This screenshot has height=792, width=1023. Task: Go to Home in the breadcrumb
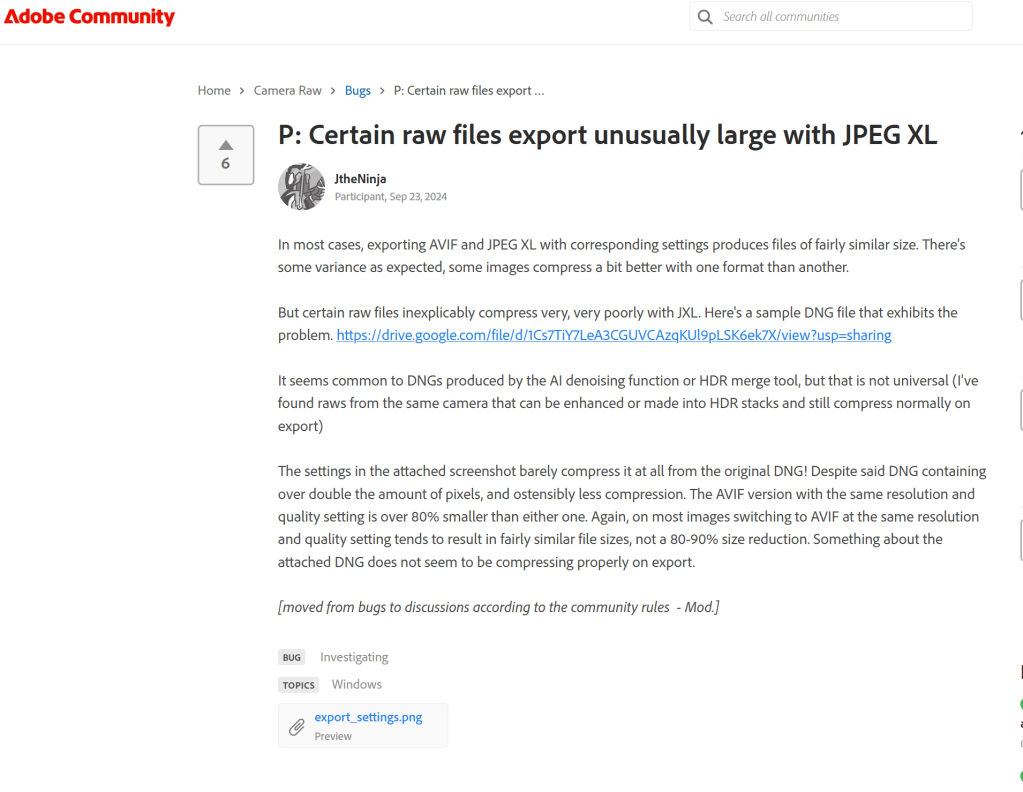214,90
